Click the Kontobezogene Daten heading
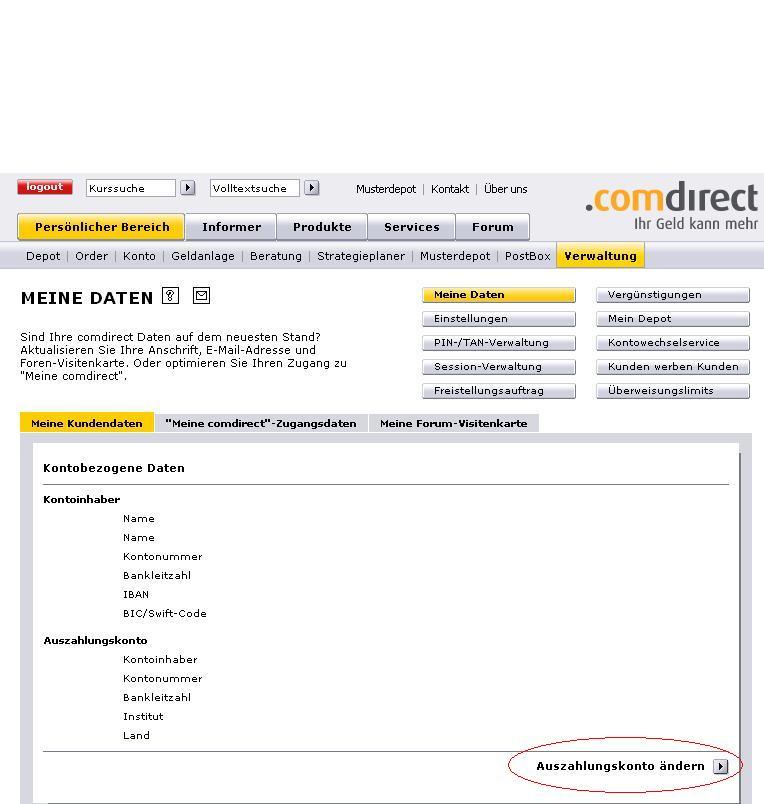764x804 pixels. tap(114, 468)
